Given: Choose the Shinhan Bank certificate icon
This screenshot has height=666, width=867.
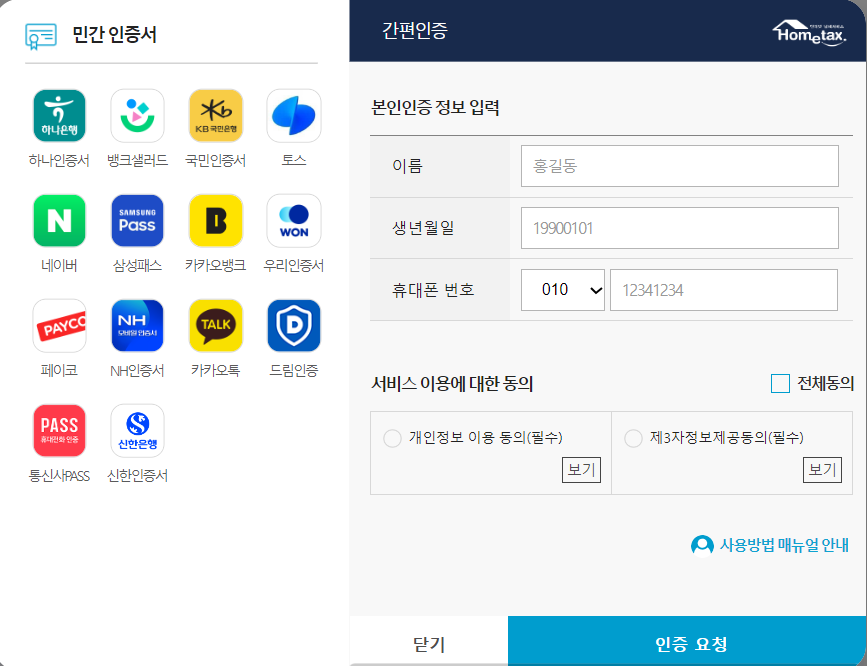Looking at the screenshot, I should click(137, 431).
